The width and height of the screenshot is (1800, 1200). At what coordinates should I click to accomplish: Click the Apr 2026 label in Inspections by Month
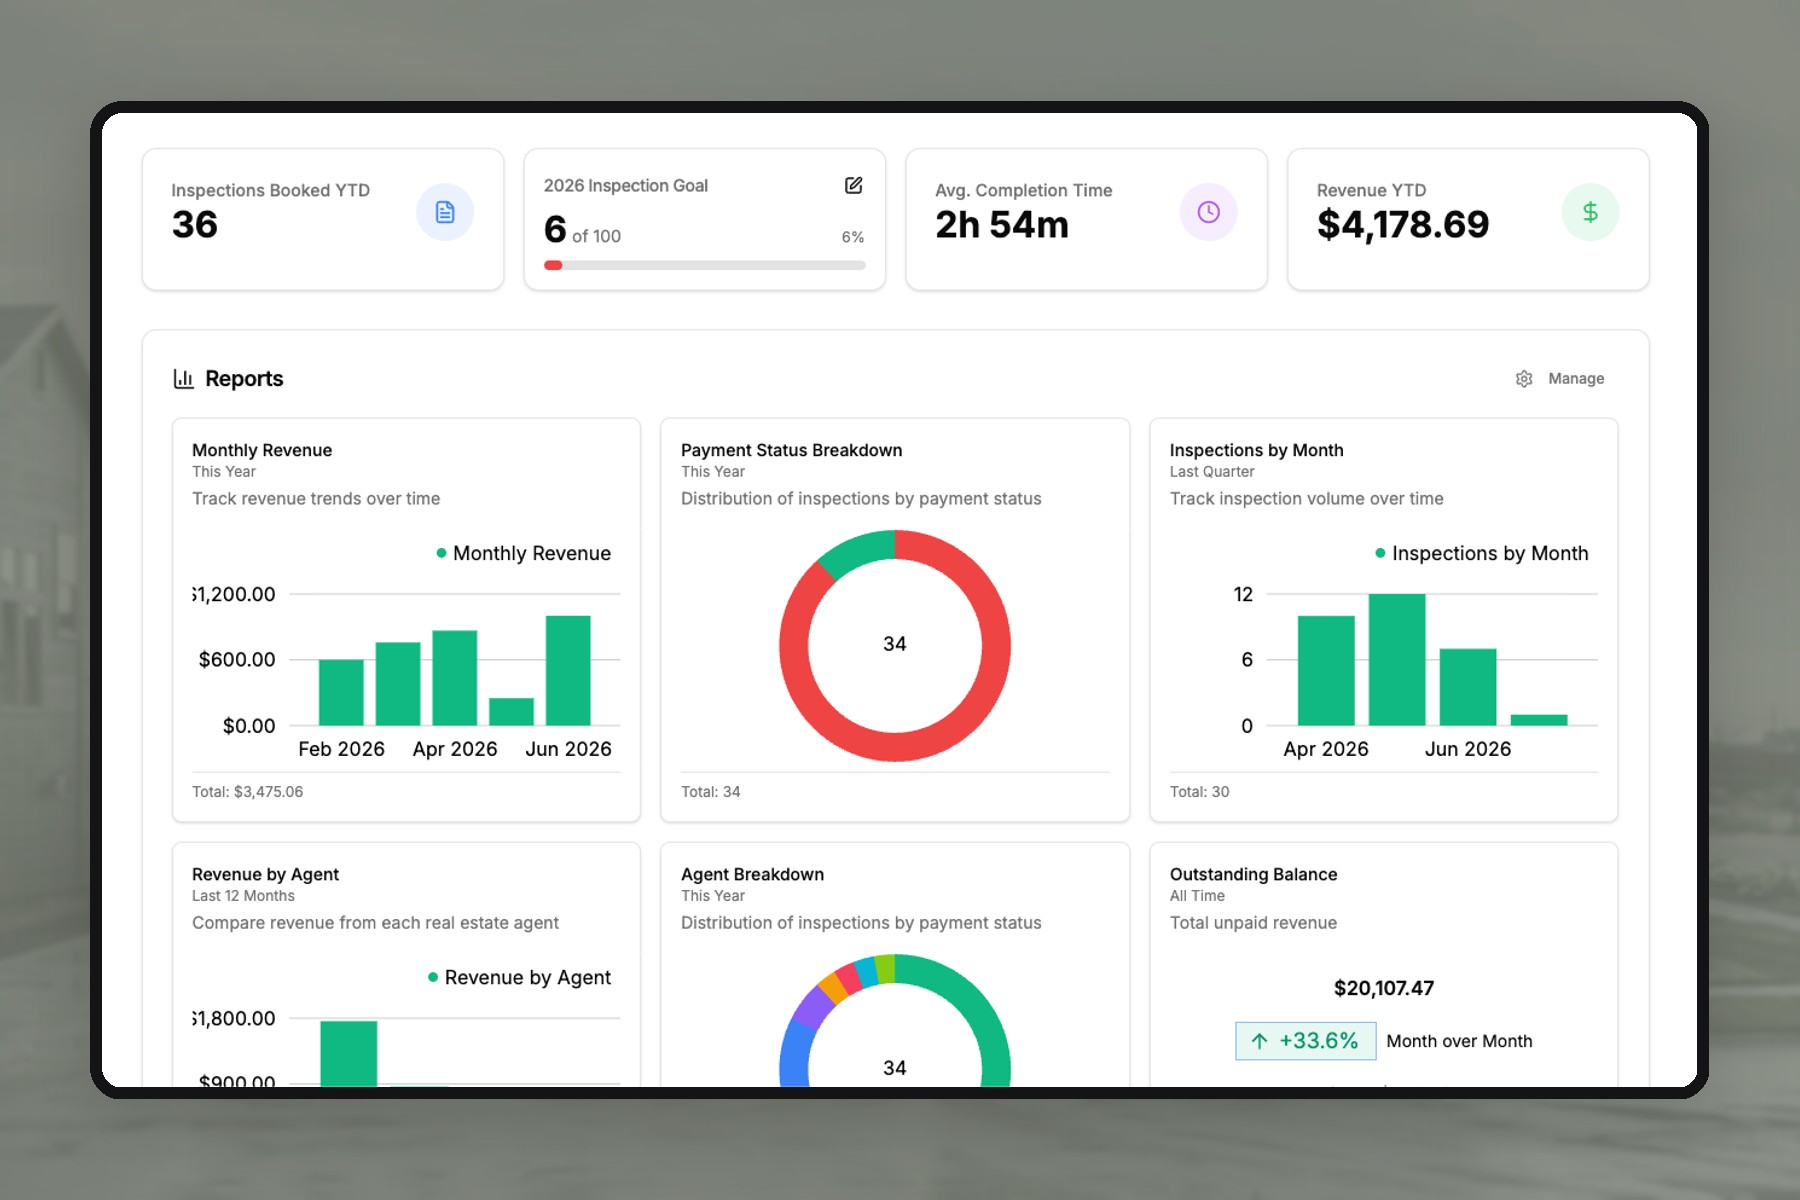(x=1325, y=749)
